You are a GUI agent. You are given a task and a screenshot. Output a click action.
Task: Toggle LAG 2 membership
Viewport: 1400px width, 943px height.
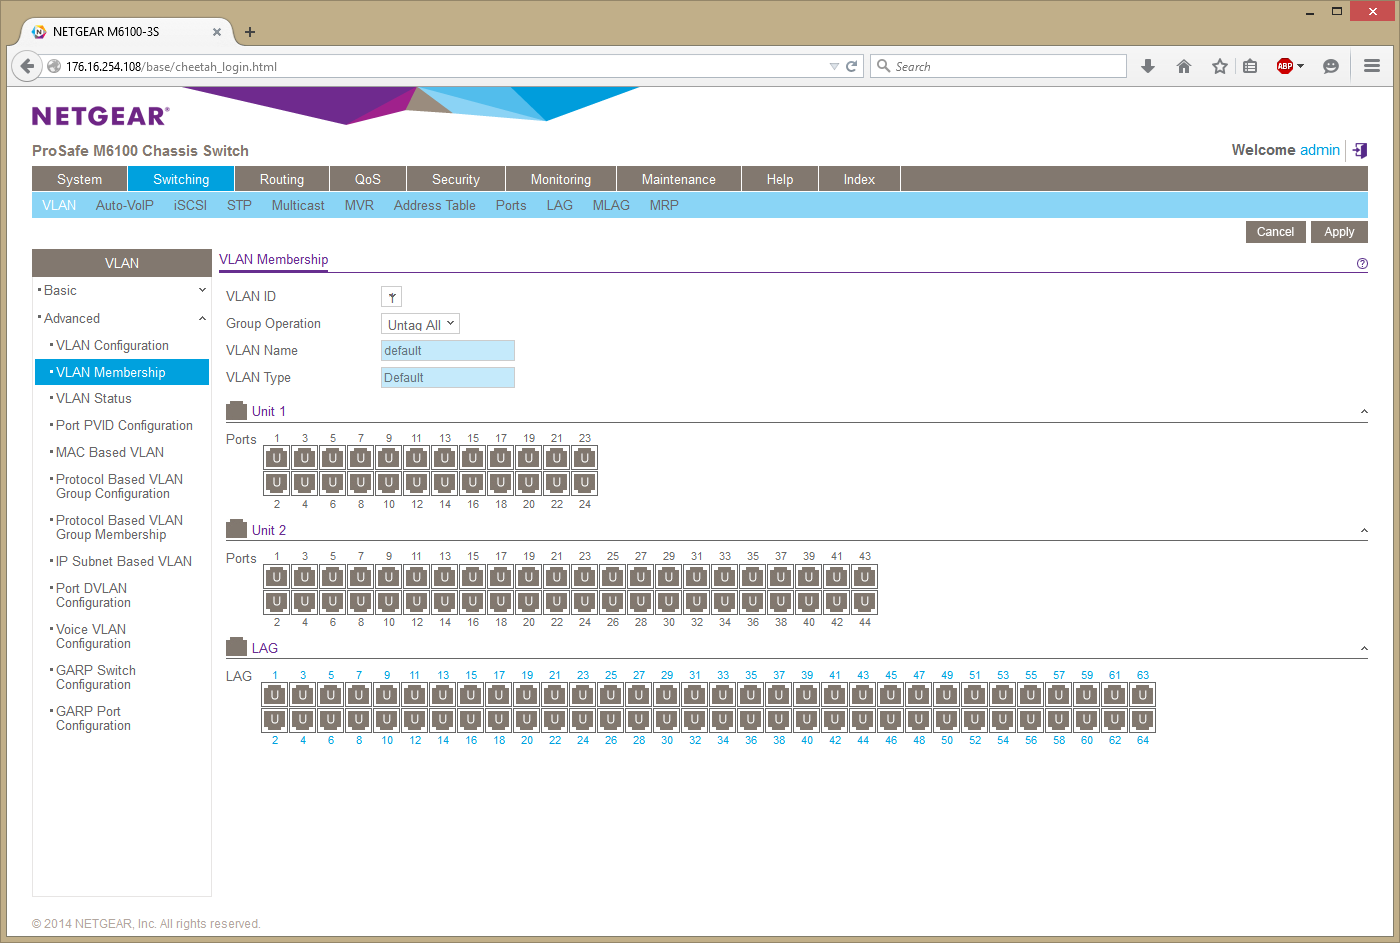pyautogui.click(x=275, y=720)
